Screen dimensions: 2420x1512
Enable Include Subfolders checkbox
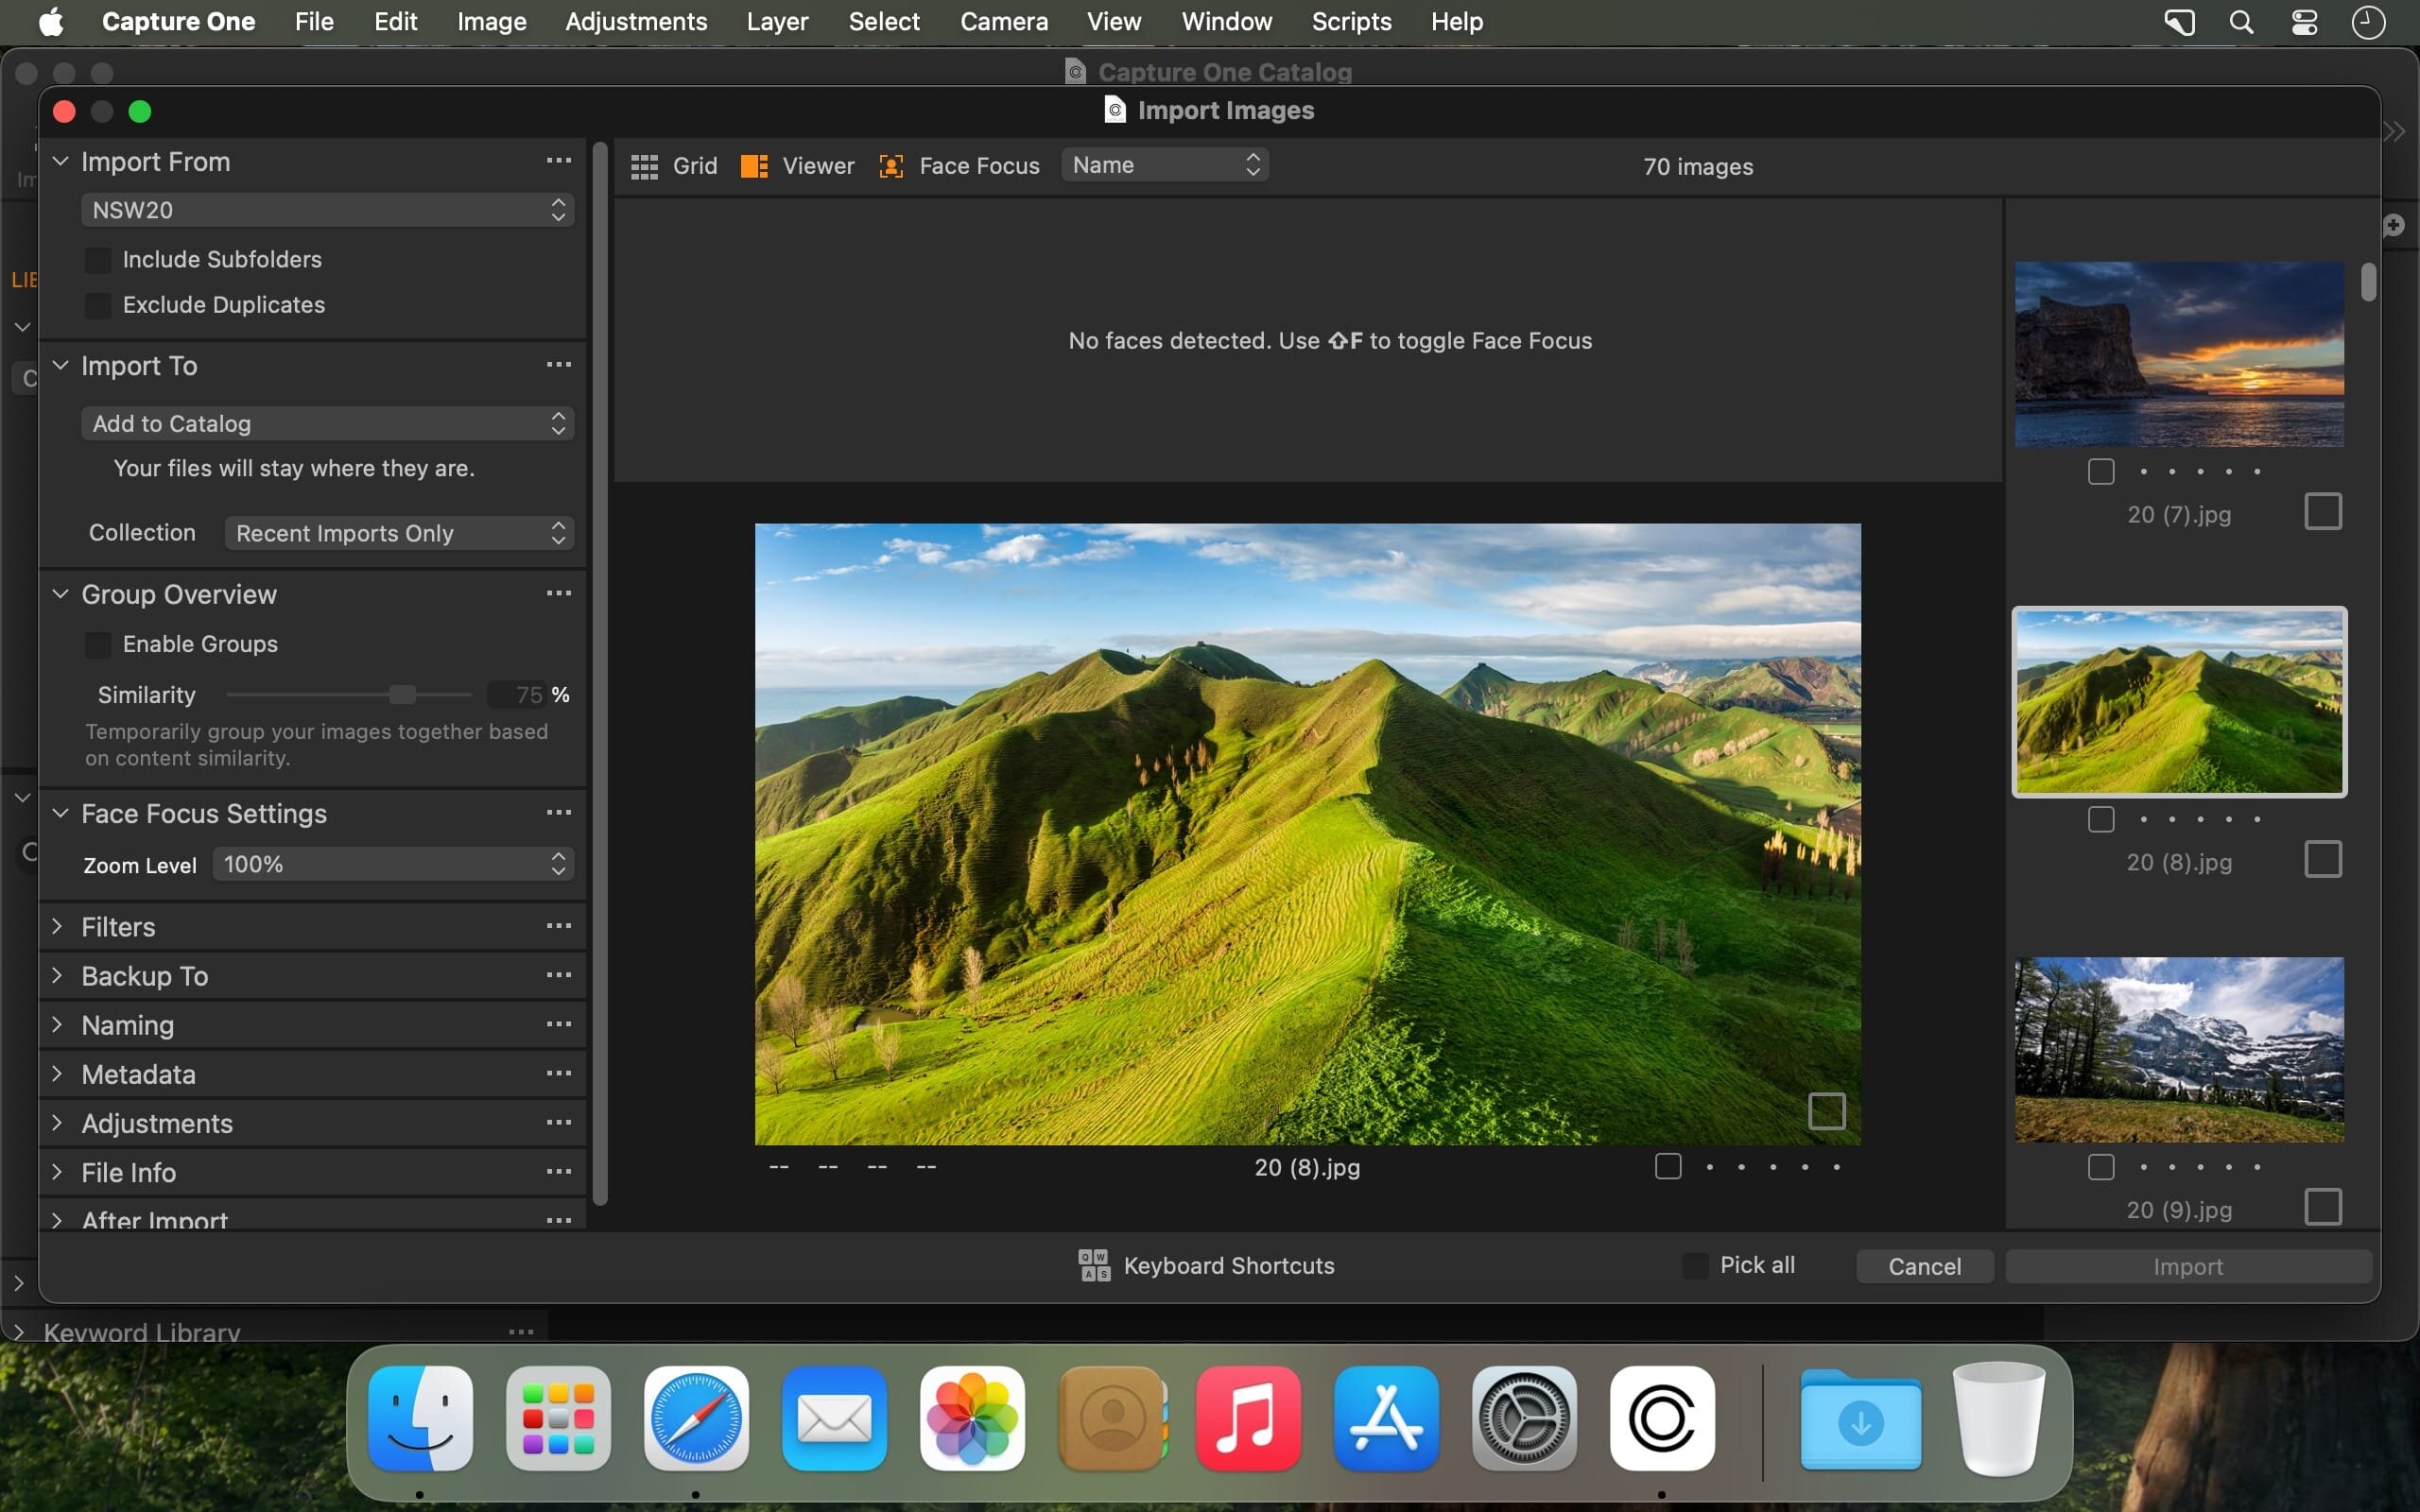coord(98,260)
